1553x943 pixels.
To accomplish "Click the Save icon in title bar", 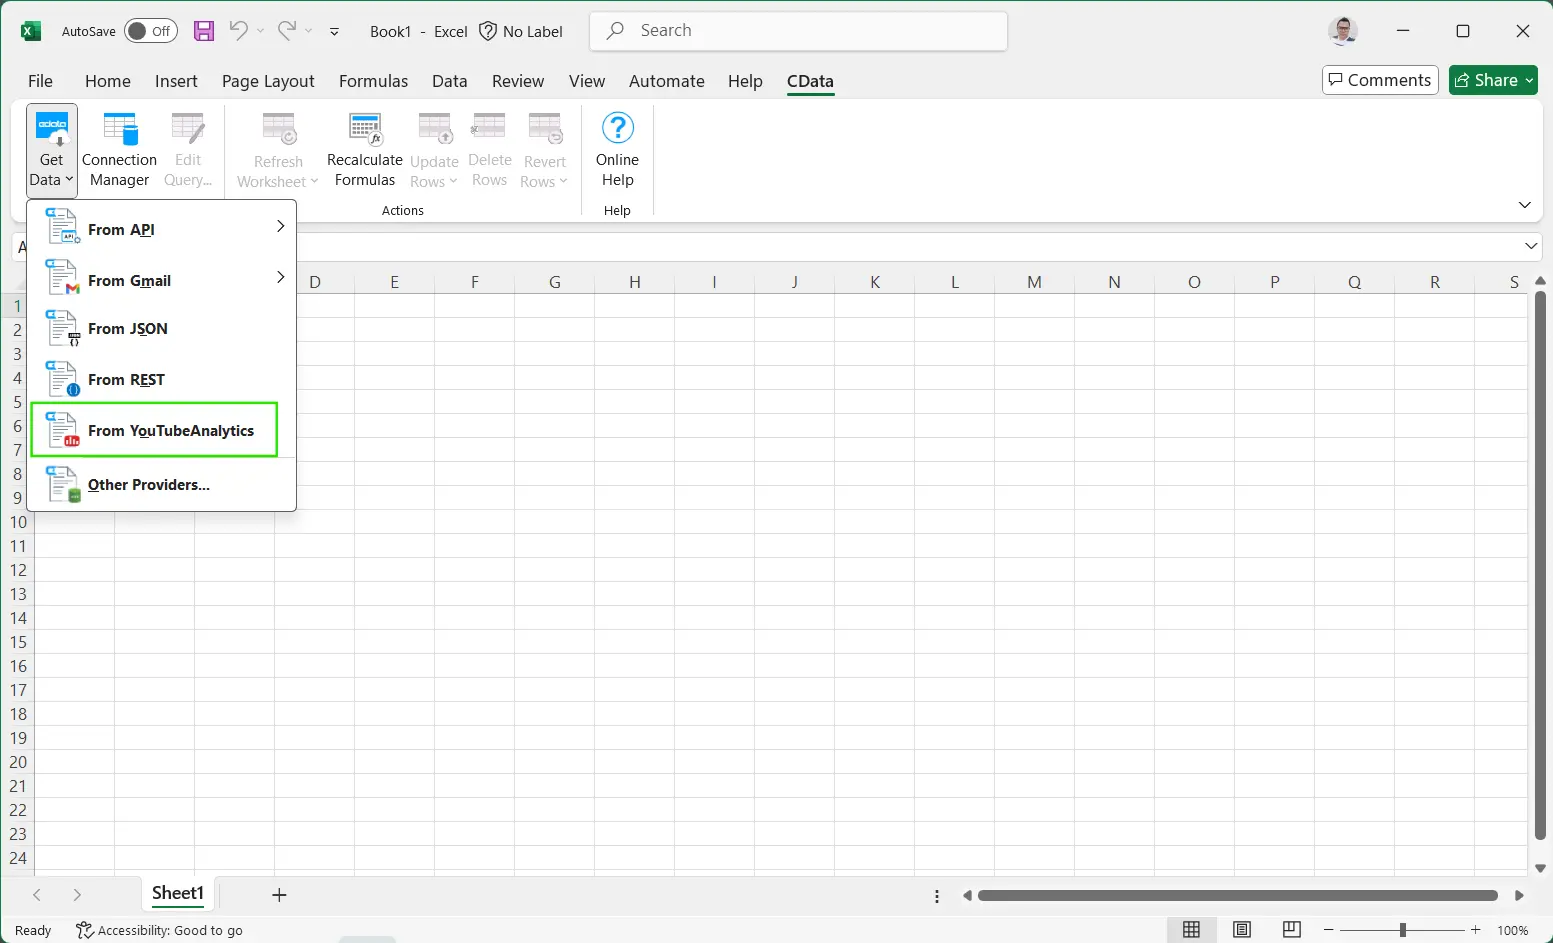I will pos(204,31).
